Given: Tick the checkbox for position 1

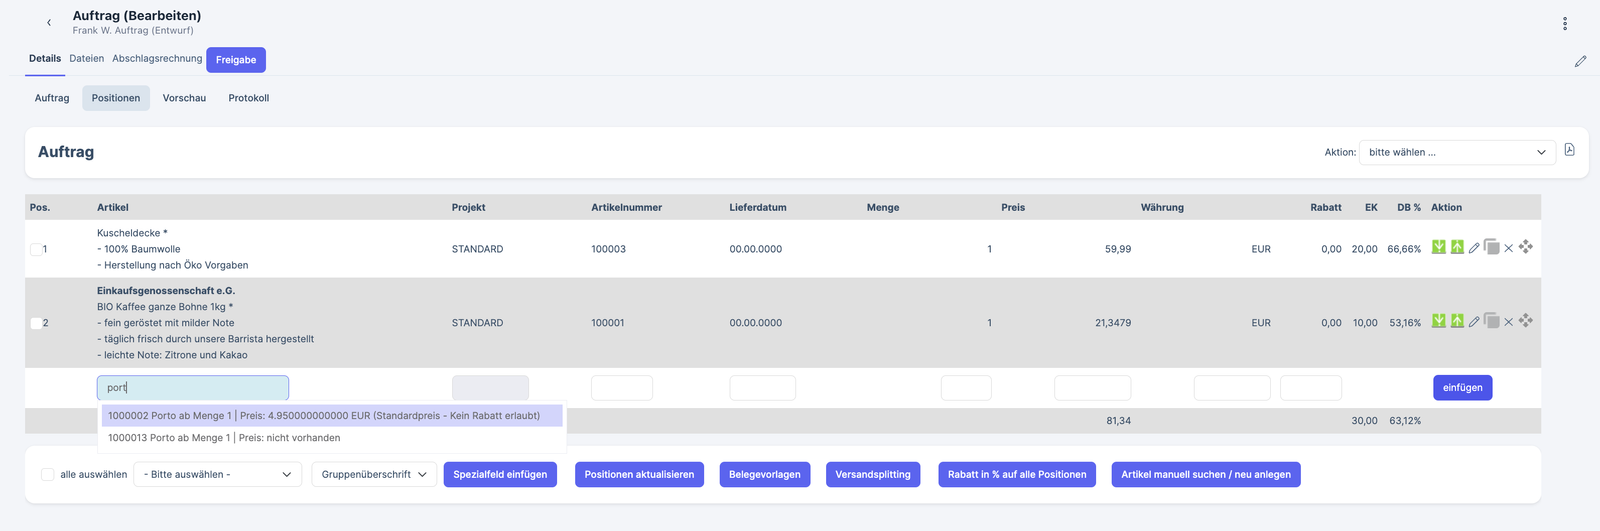Looking at the screenshot, I should [x=36, y=249].
